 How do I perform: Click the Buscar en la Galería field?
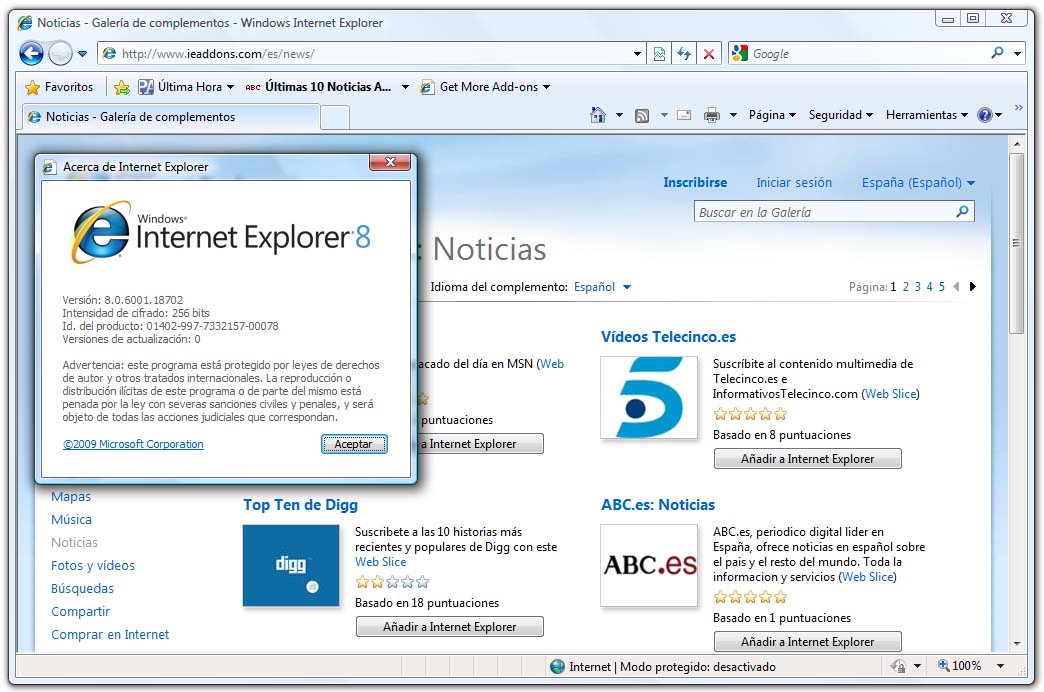click(x=824, y=212)
